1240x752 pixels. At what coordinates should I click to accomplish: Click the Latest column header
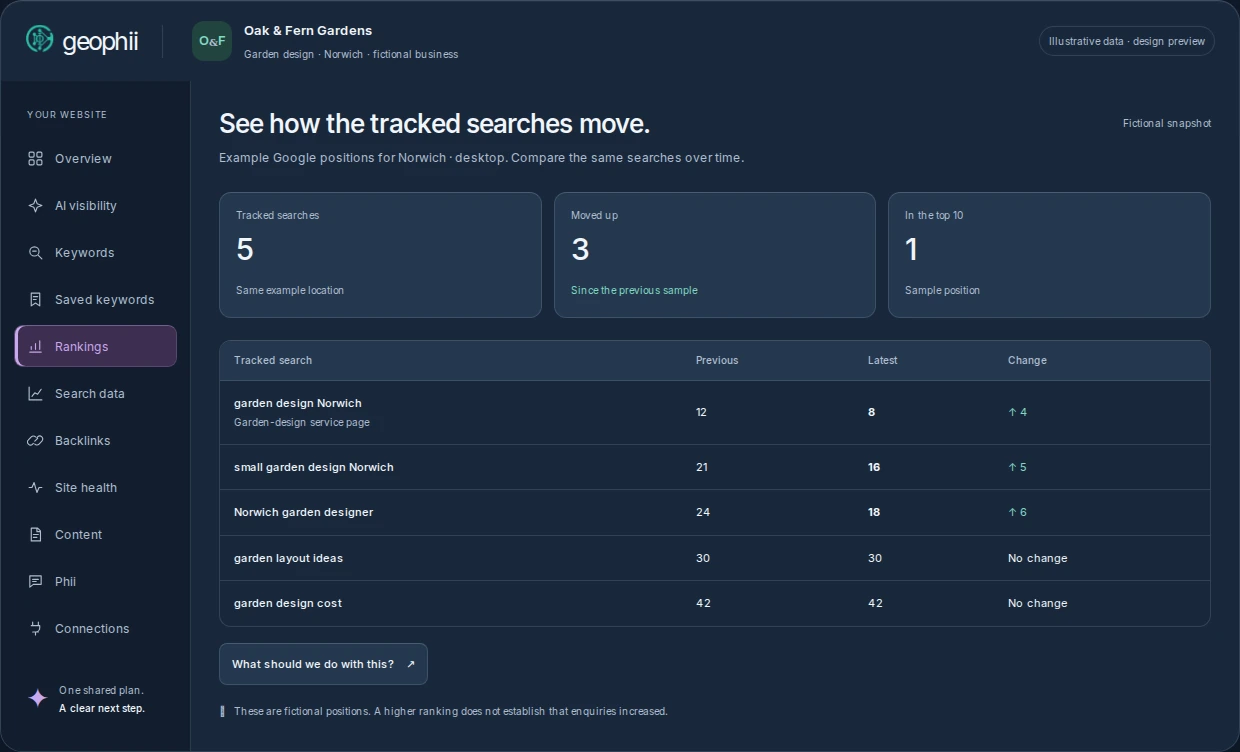click(x=882, y=360)
